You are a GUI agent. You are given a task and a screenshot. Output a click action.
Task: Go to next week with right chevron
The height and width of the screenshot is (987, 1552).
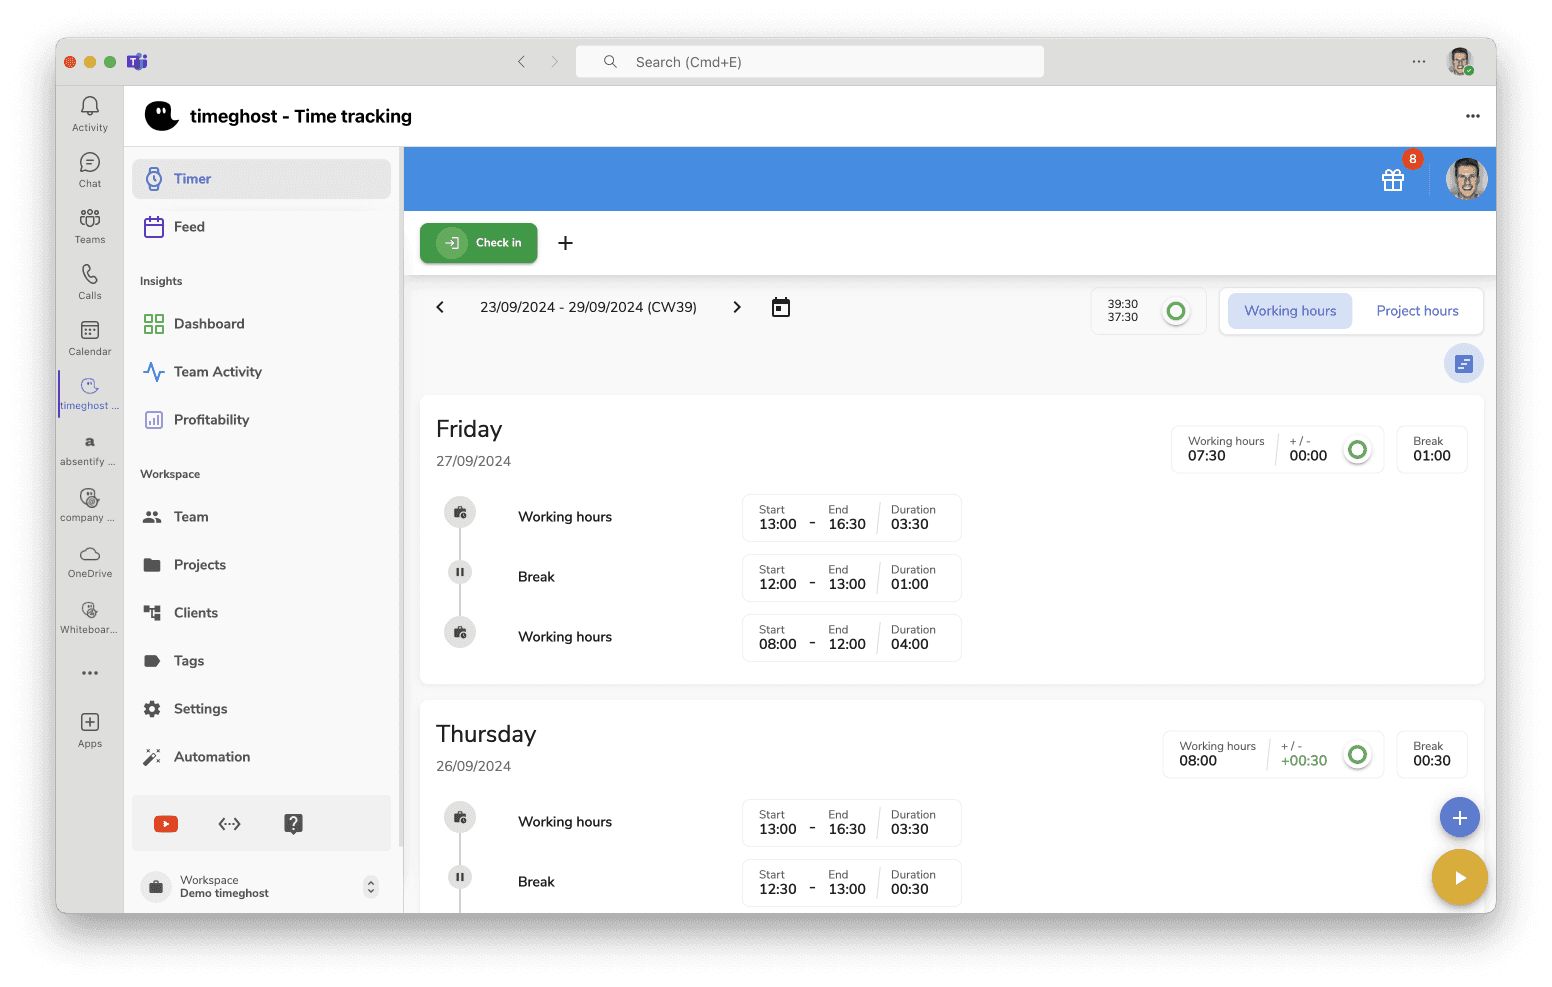737,307
